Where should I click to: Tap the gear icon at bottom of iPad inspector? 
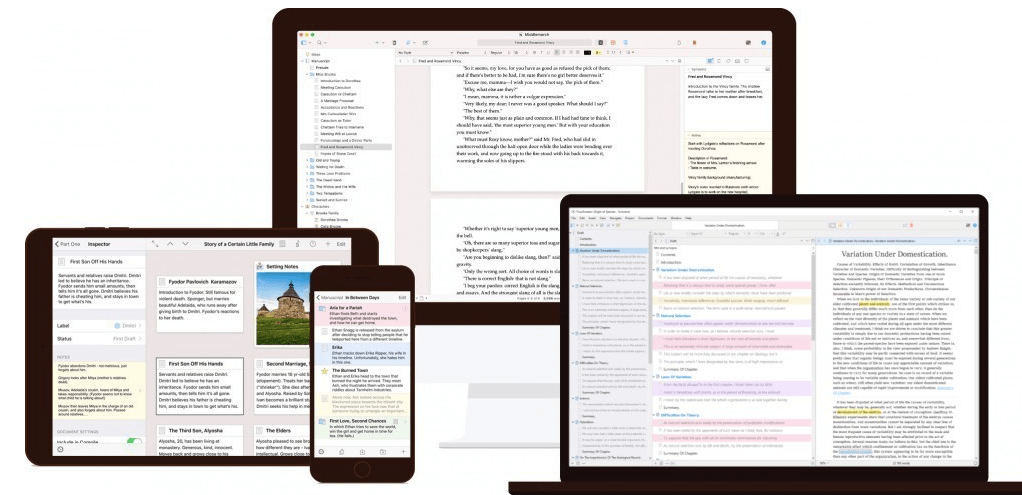tap(60, 449)
